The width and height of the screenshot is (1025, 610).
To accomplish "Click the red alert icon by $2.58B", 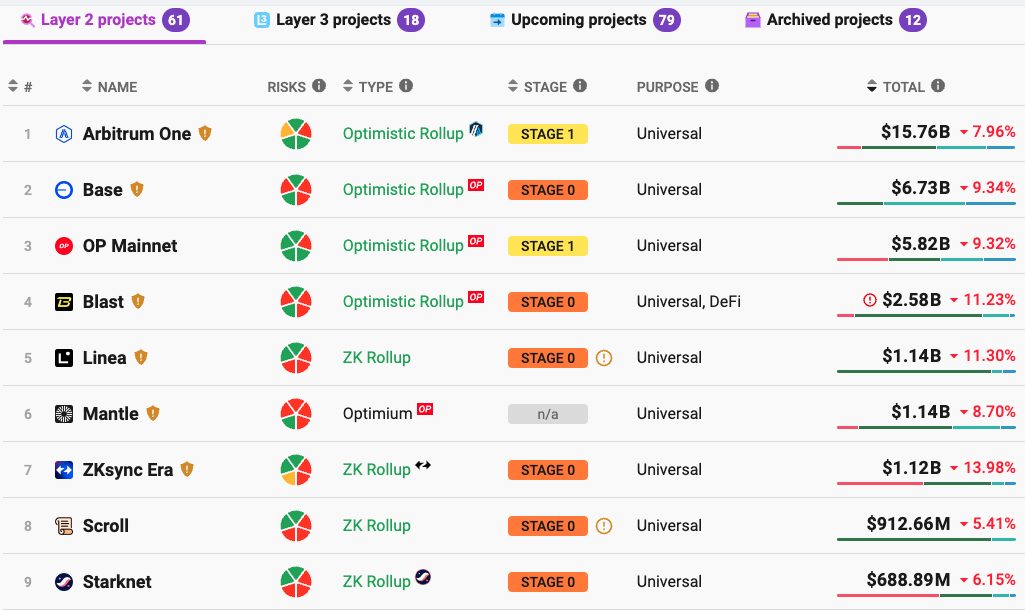I will click(869, 300).
